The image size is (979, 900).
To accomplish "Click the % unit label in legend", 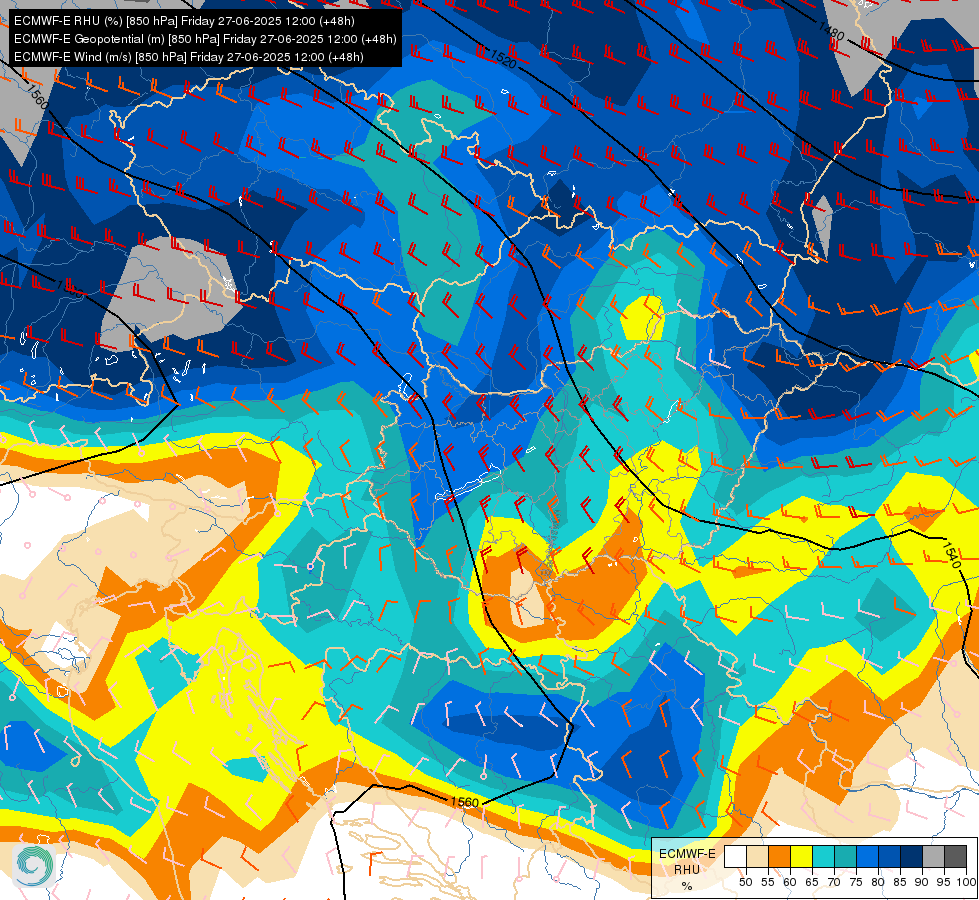I will point(687,886).
